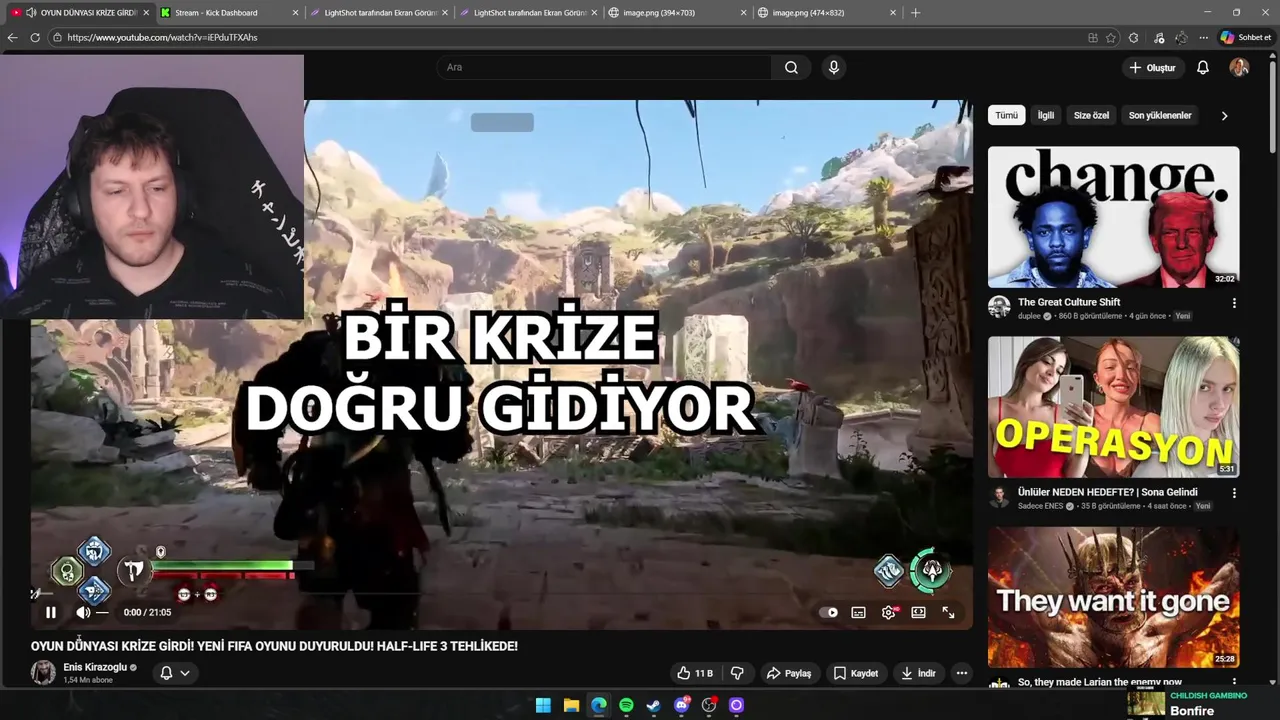Switch to the image.png (394×703) tab
This screenshot has width=1280, height=720.
(678, 12)
